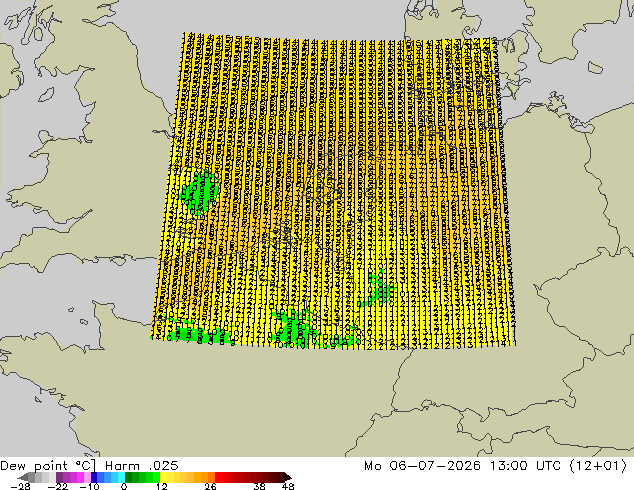The image size is (634, 490).
Task: Click the '13:00 UTC (12+01)' time label
Action: (x=558, y=466)
